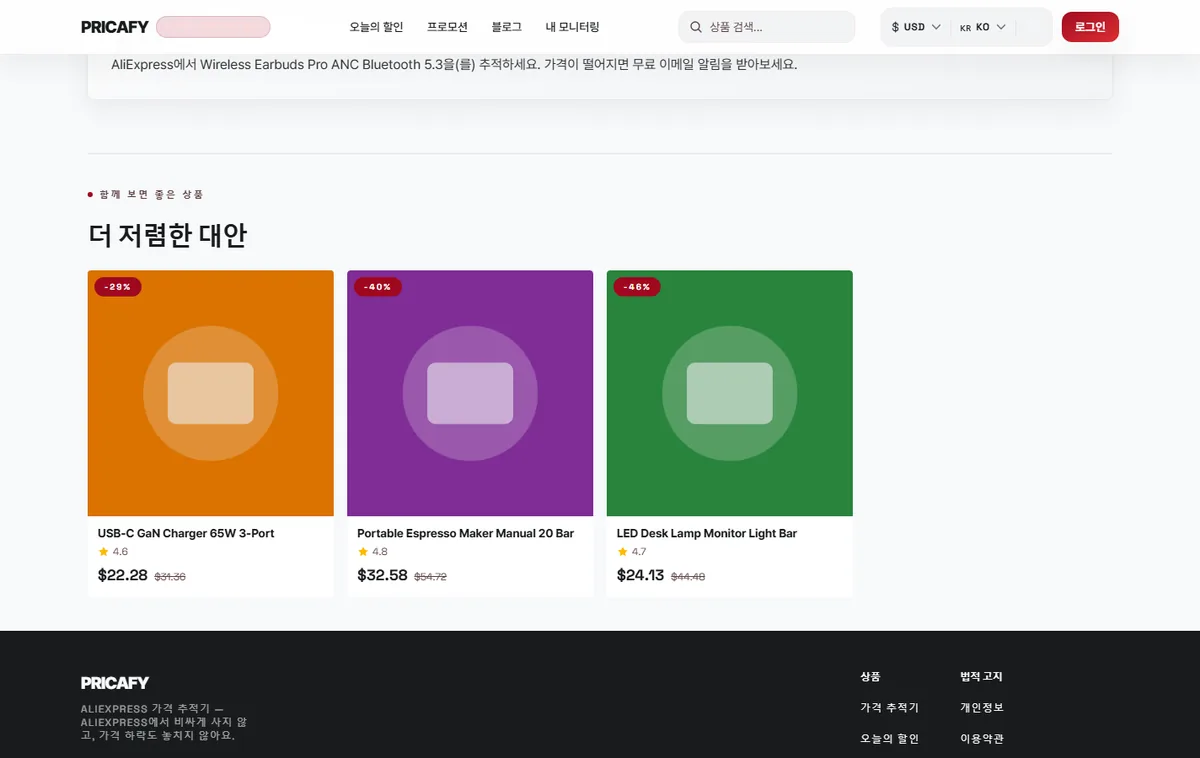Viewport: 1200px width, 758px height.
Task: Open the purple Espresso Maker image
Action: pos(470,393)
